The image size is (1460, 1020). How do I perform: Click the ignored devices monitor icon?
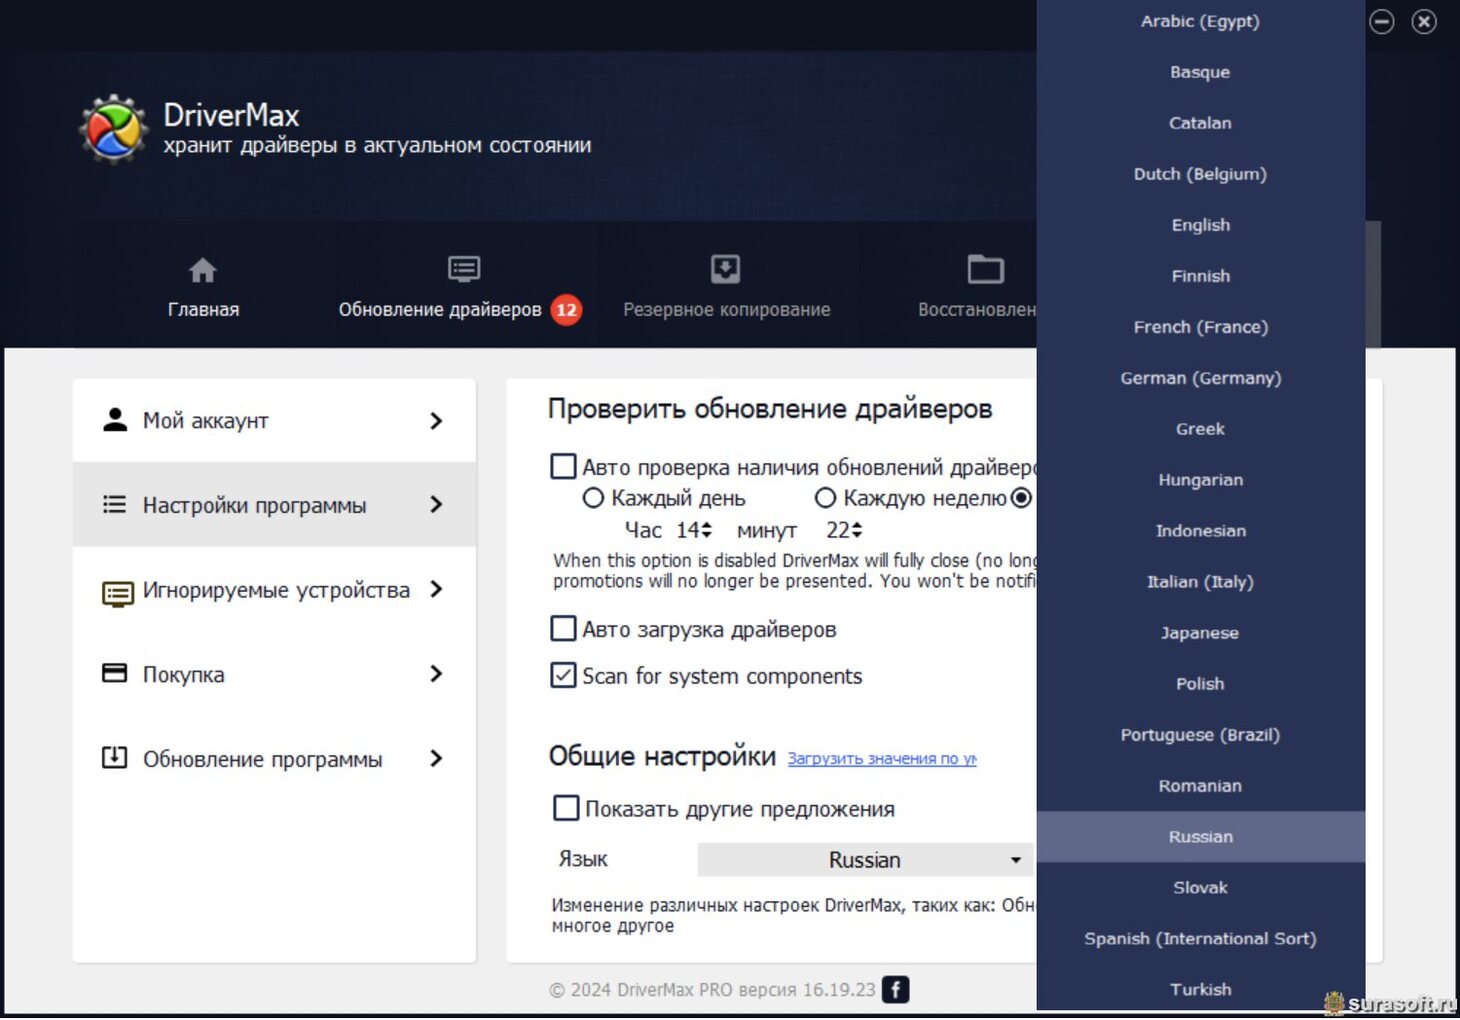tap(117, 594)
